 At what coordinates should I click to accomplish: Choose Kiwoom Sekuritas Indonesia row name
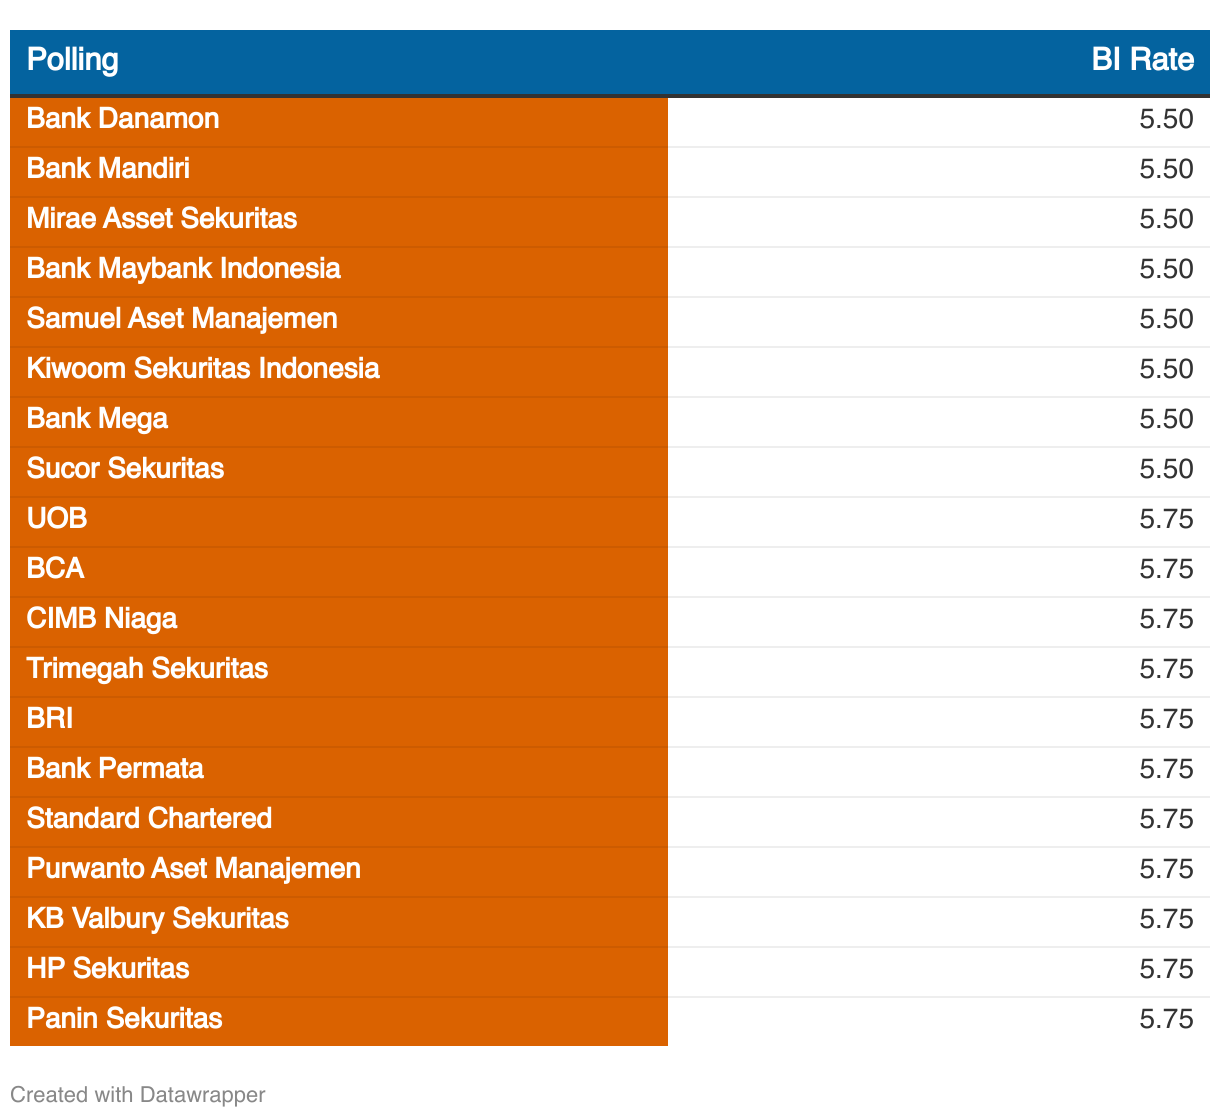coord(203,369)
